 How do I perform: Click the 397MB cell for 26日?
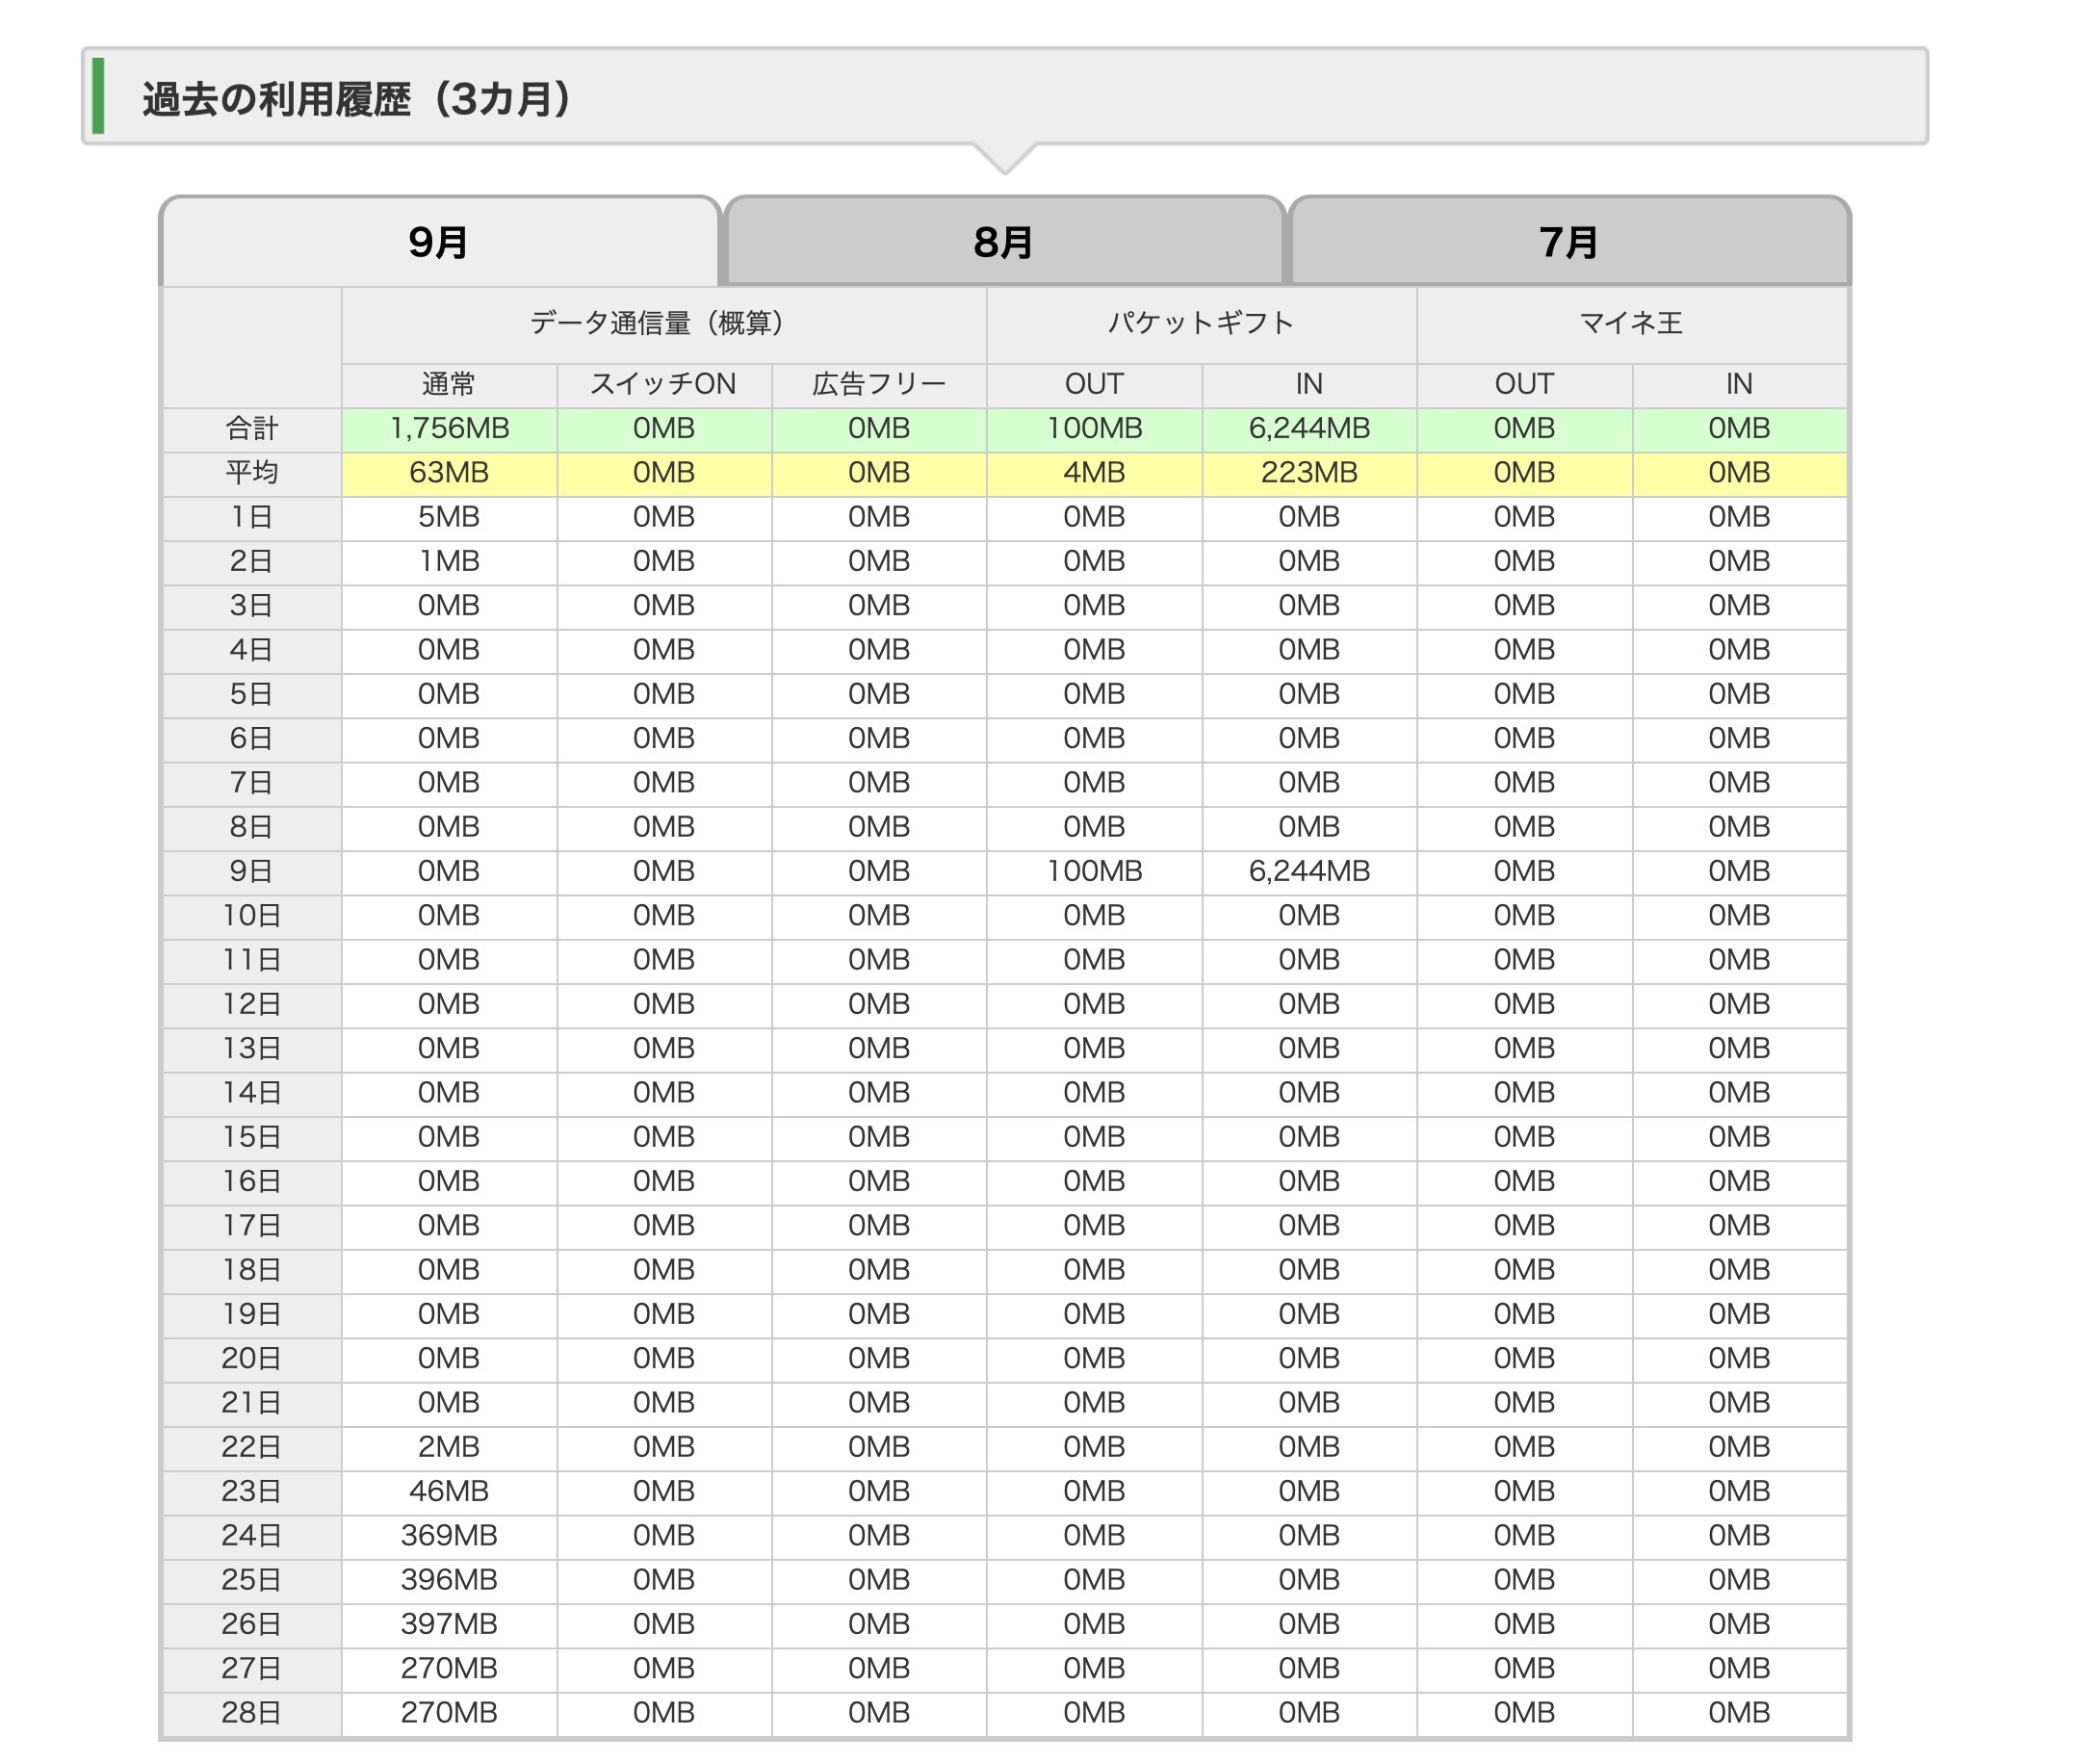click(x=448, y=1625)
